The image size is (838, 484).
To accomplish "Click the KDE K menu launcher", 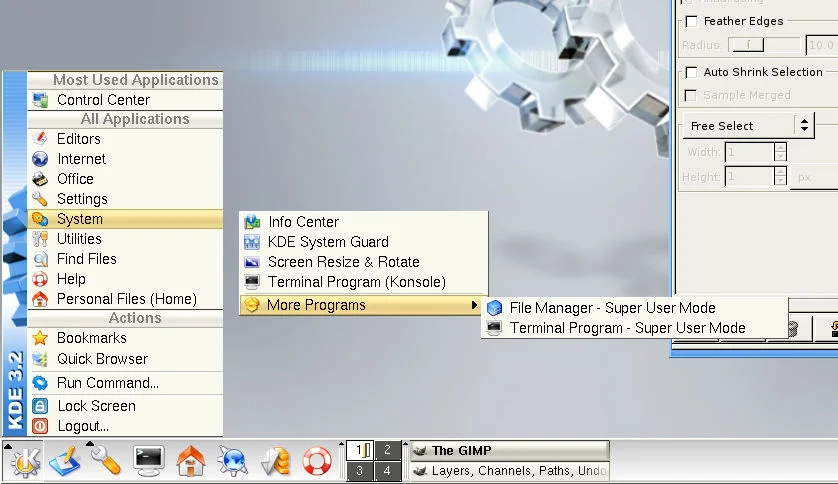I will (24, 461).
